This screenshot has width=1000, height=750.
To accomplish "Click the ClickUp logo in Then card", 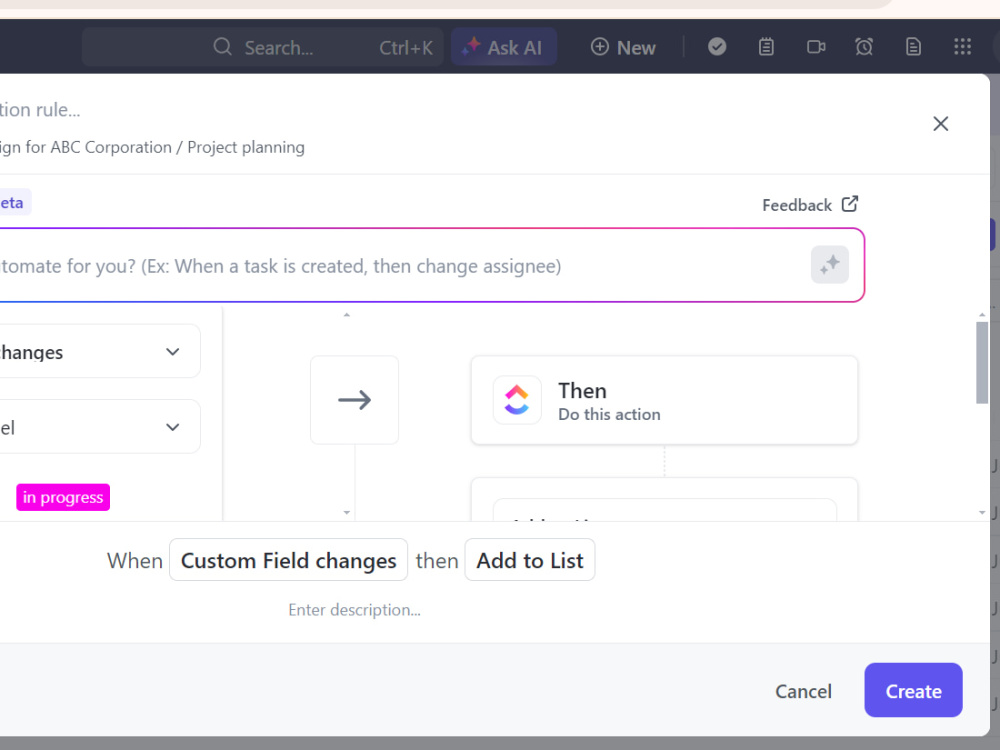I will [x=517, y=400].
